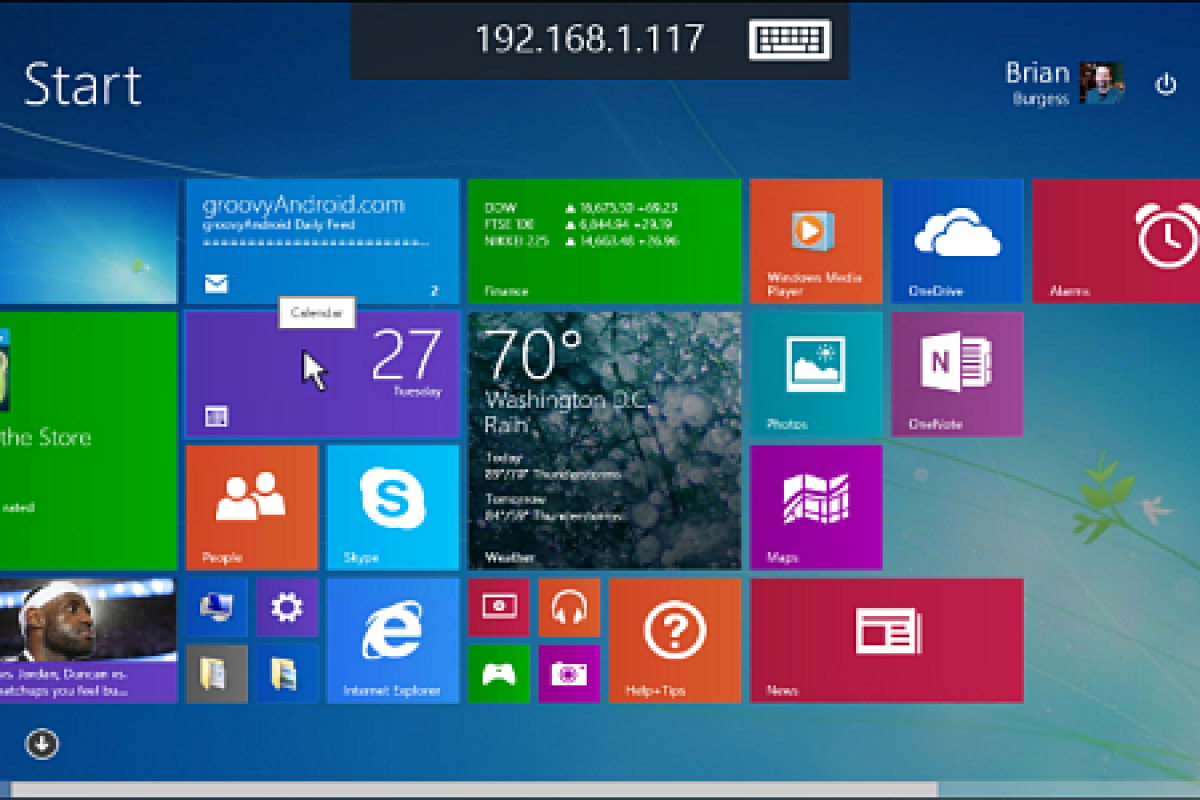
Task: Open Brian Burgess account picture
Action: coord(1101,83)
